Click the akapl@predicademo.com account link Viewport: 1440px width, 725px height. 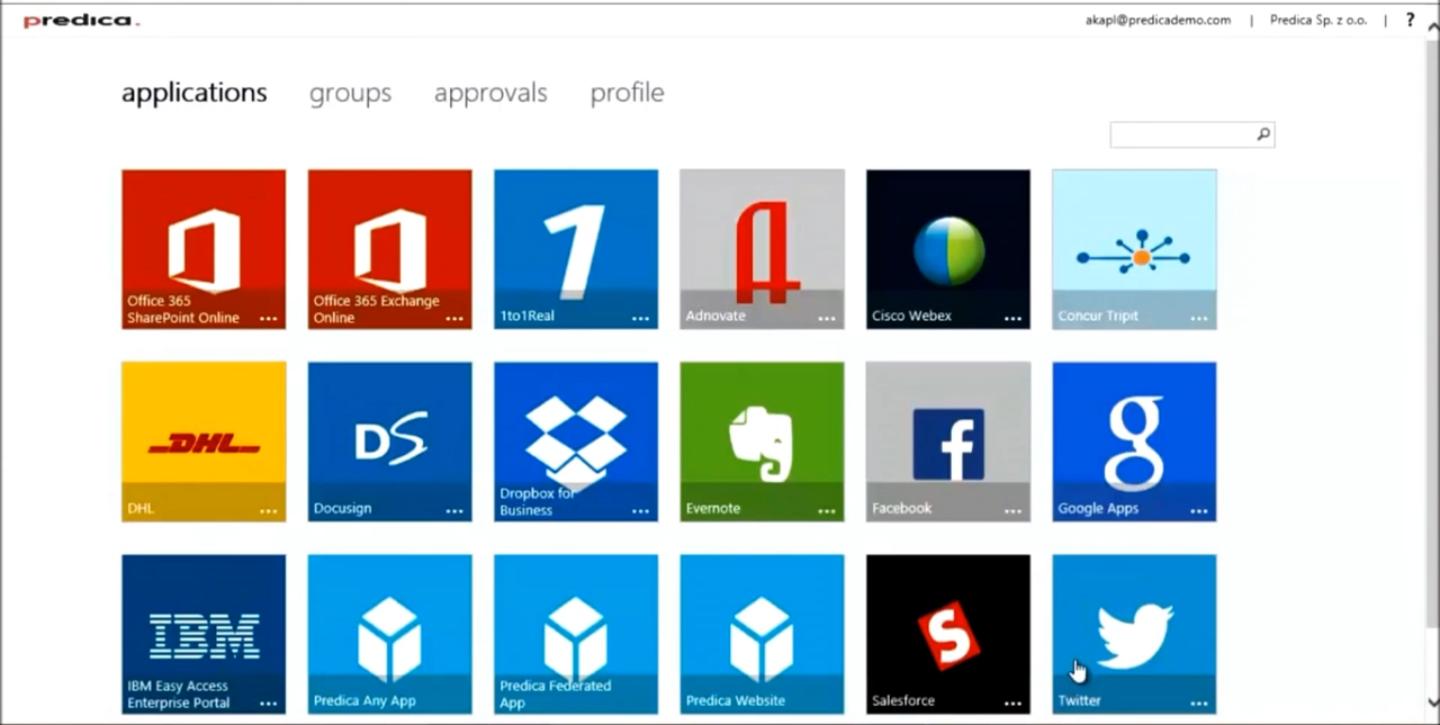tap(1158, 20)
